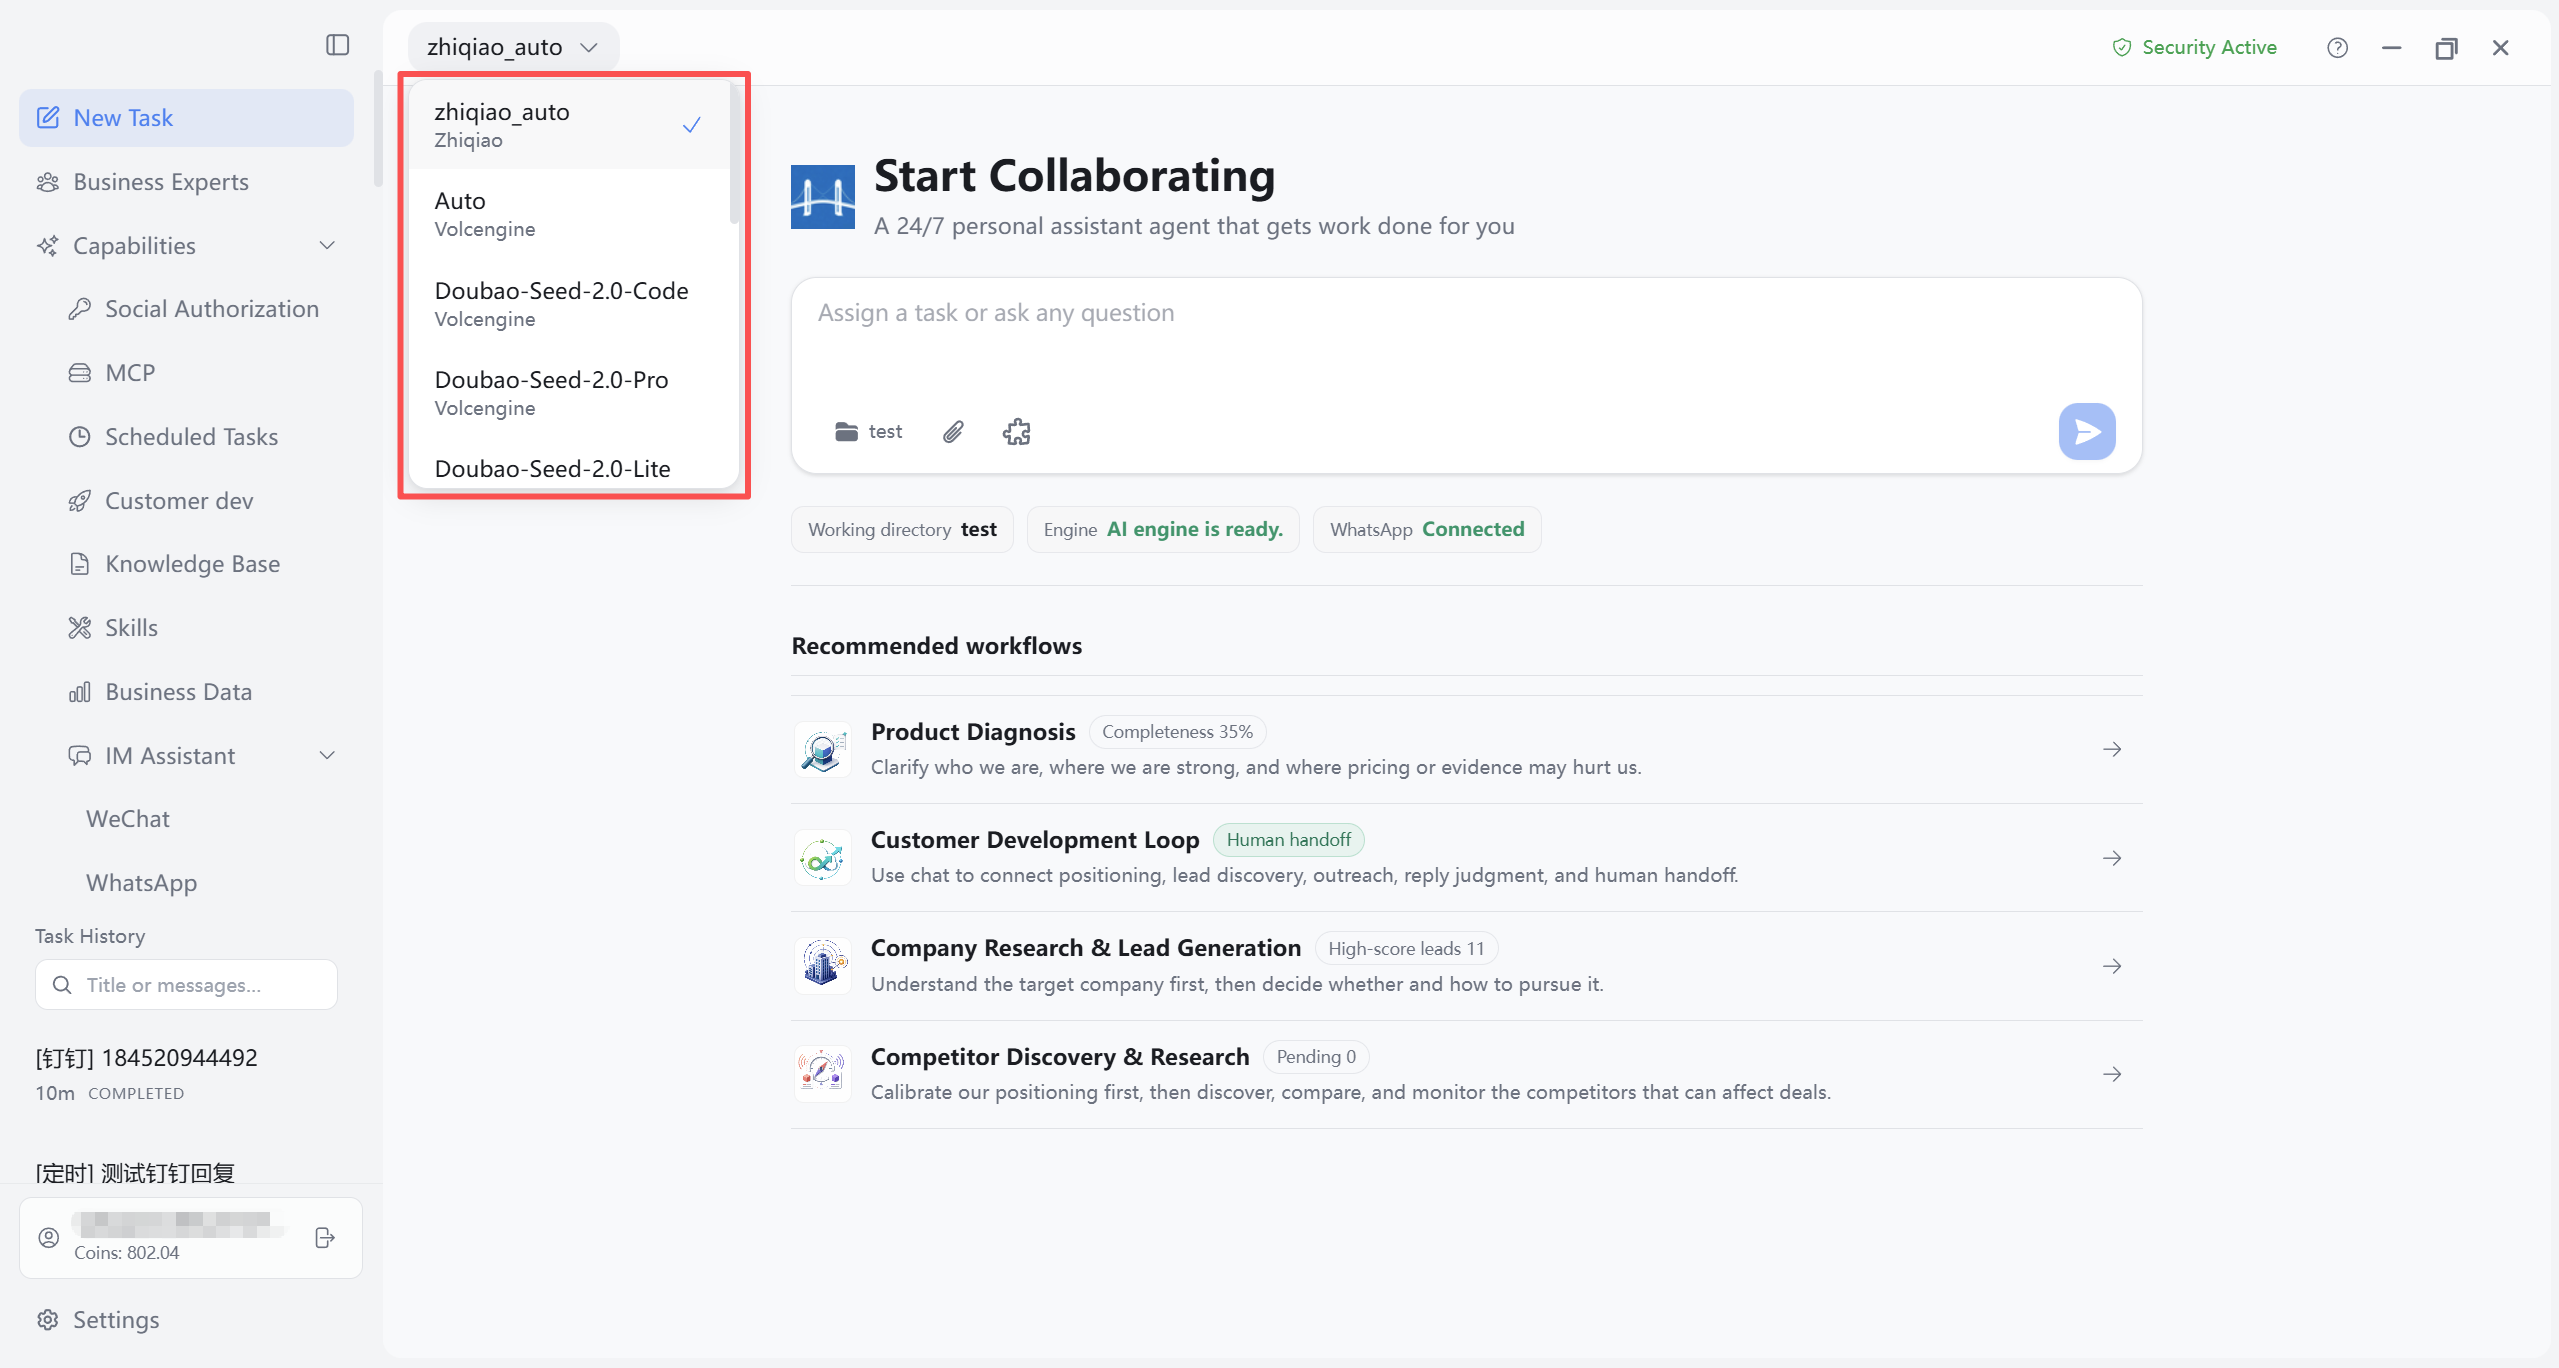Click the Competitor Discovery workflow icon
The height and width of the screenshot is (1368, 2559).
tap(823, 1074)
